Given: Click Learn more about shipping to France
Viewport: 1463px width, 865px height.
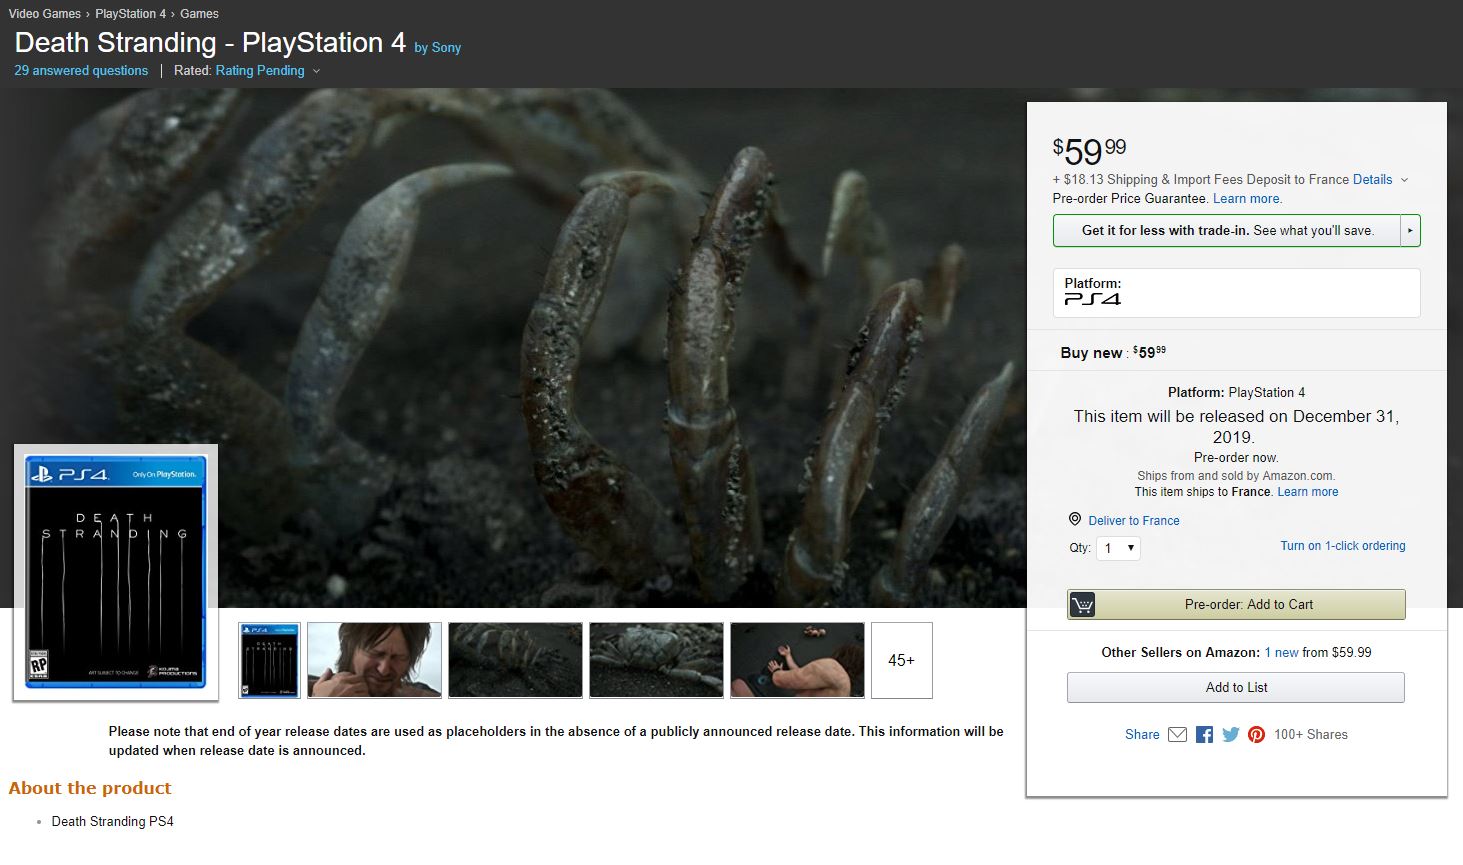Looking at the screenshot, I should (x=1307, y=492).
